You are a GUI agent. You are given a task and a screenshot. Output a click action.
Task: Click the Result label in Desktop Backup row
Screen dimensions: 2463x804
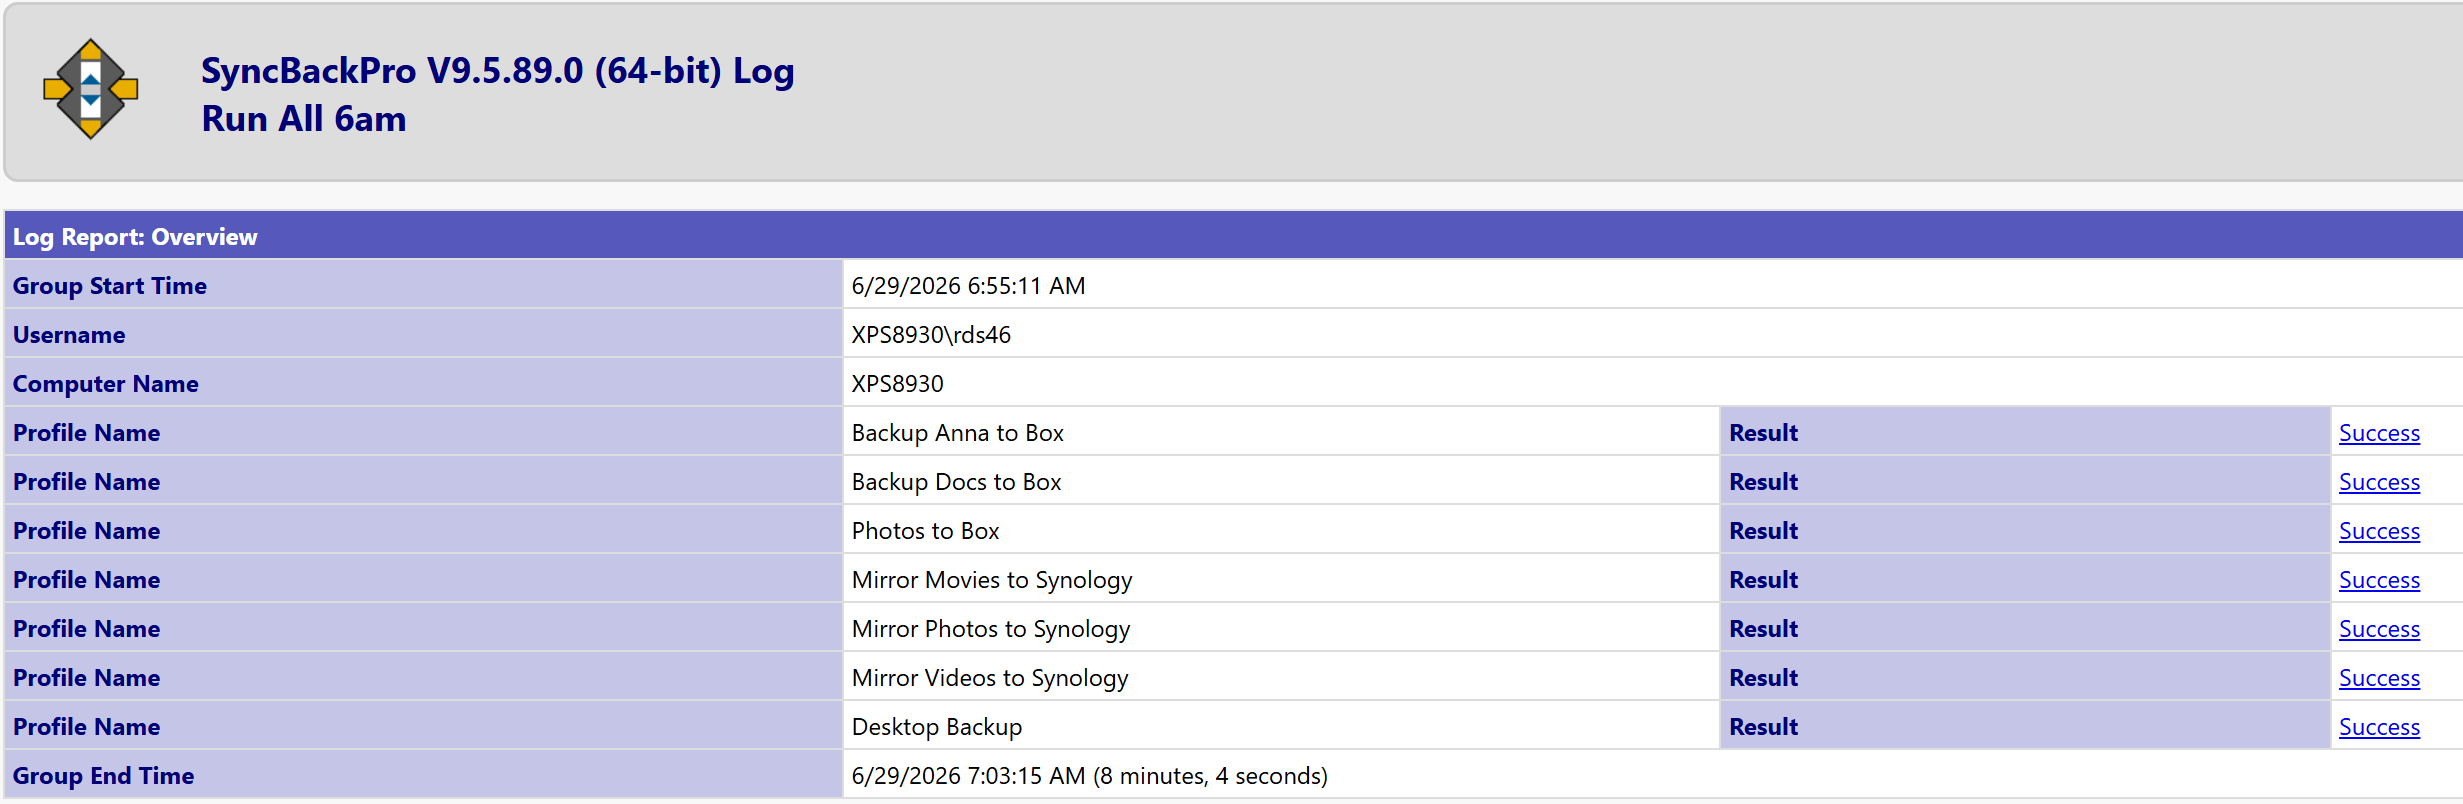(1764, 727)
